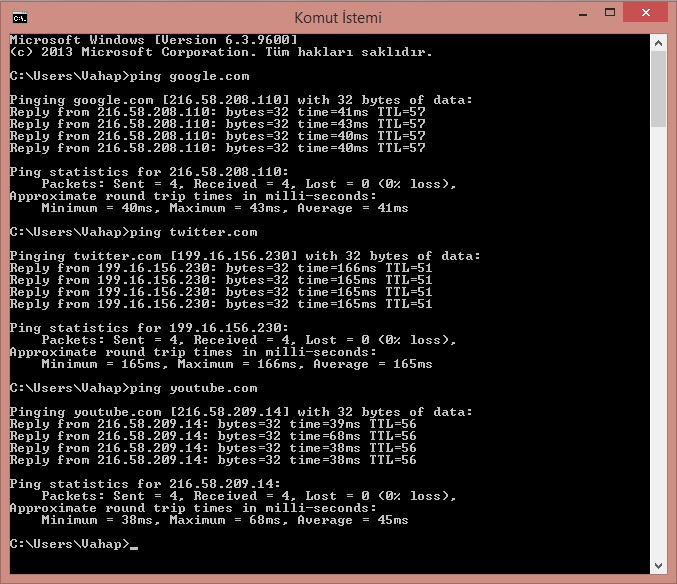Open the Command Prompt system menu icon
This screenshot has width=677, height=584.
coord(20,18)
